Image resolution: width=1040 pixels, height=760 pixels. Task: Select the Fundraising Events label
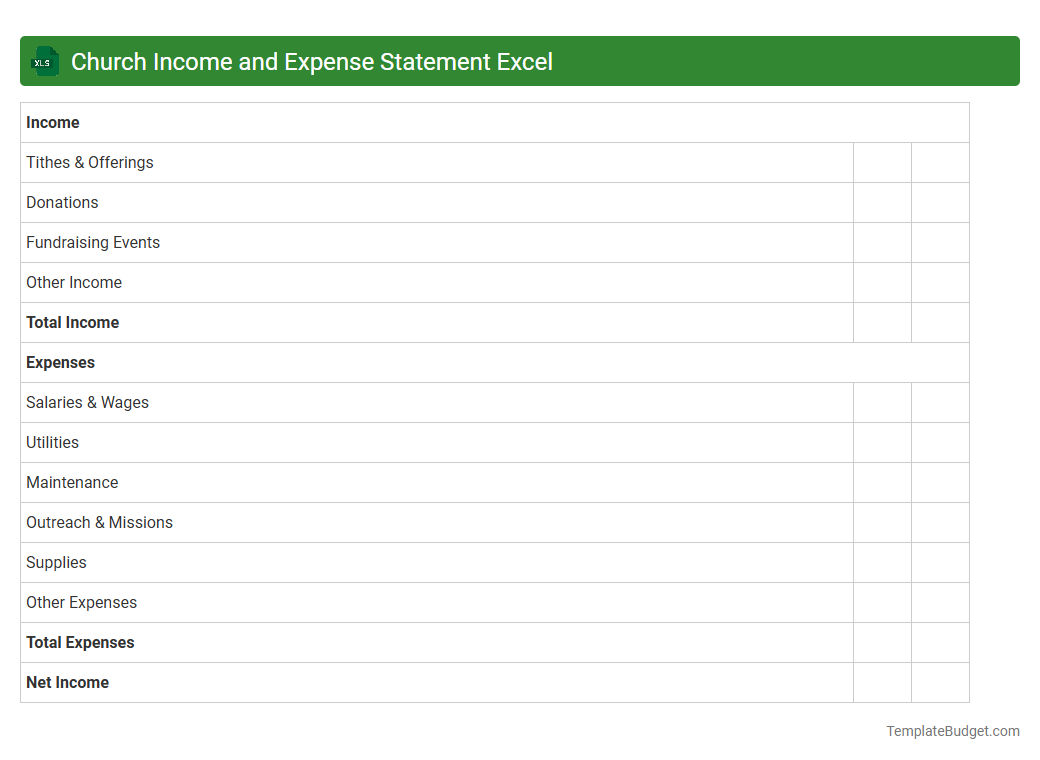92,242
